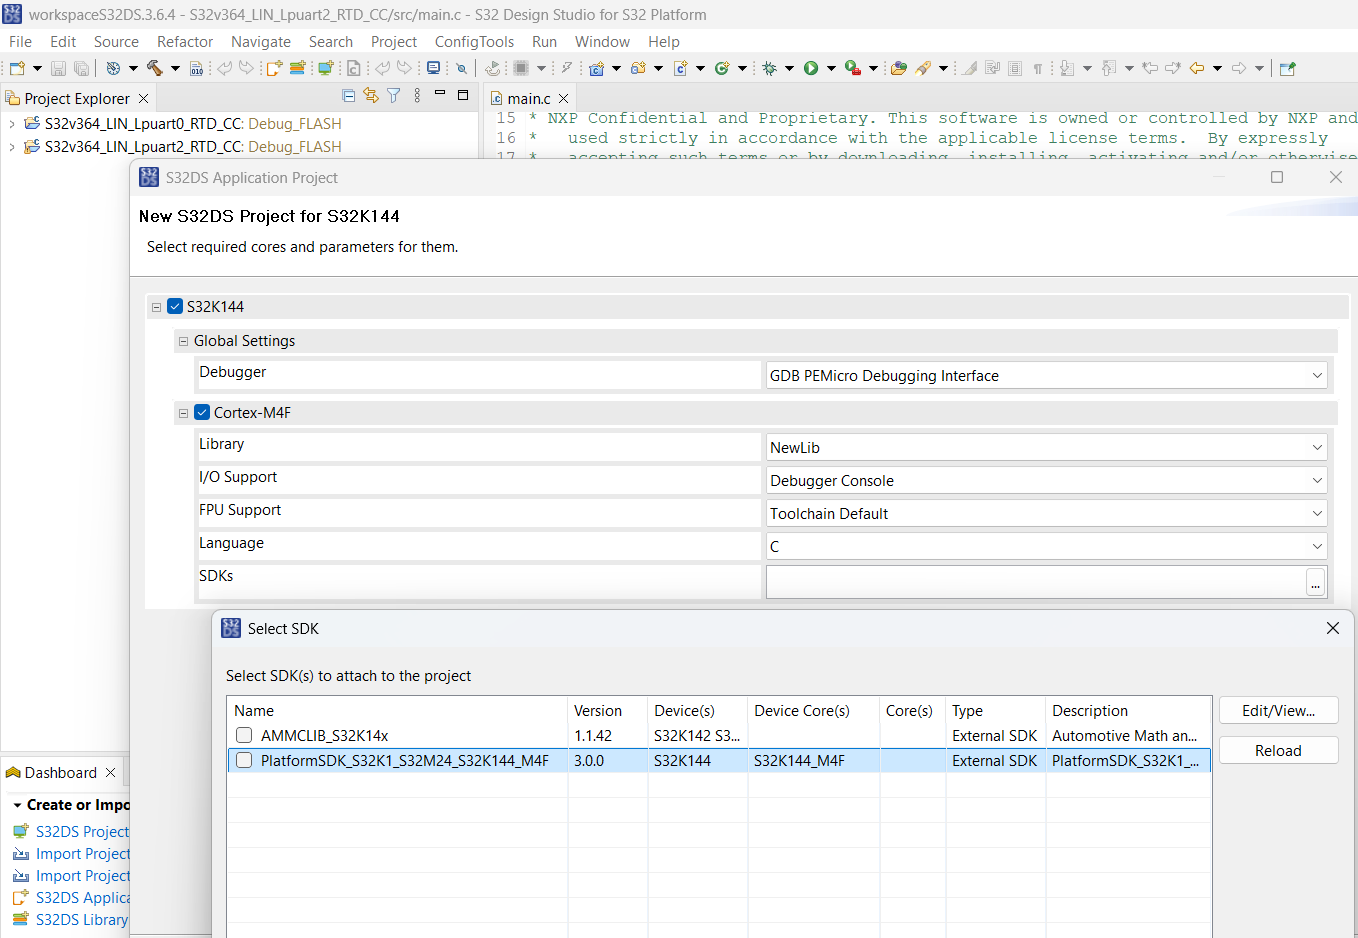Click the 010 binary file toolbar icon

coord(196,68)
